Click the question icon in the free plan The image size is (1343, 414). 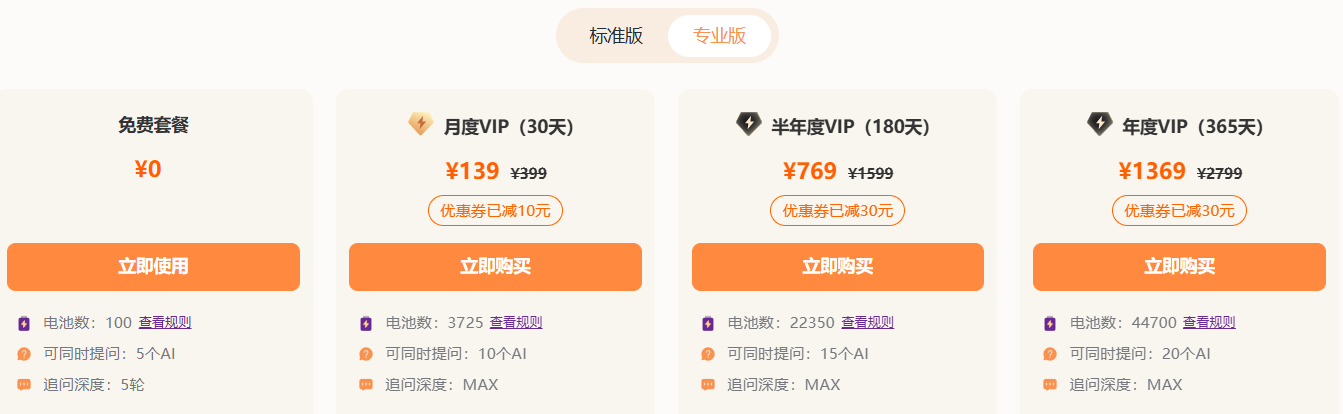click(x=24, y=354)
